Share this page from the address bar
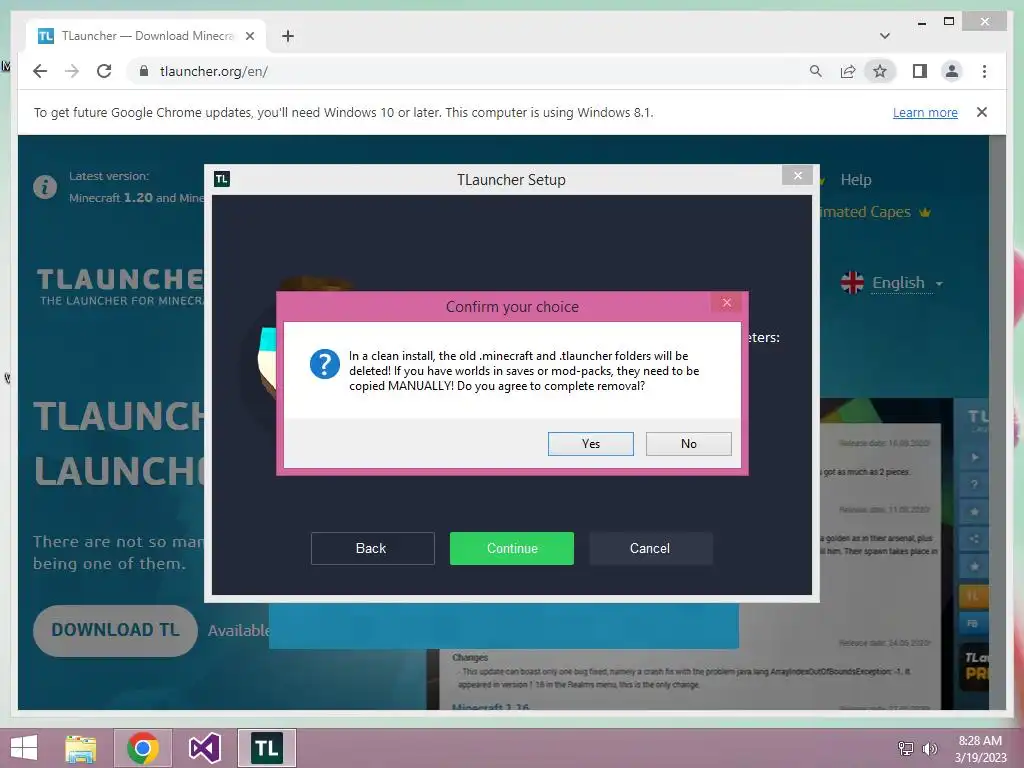 848,71
